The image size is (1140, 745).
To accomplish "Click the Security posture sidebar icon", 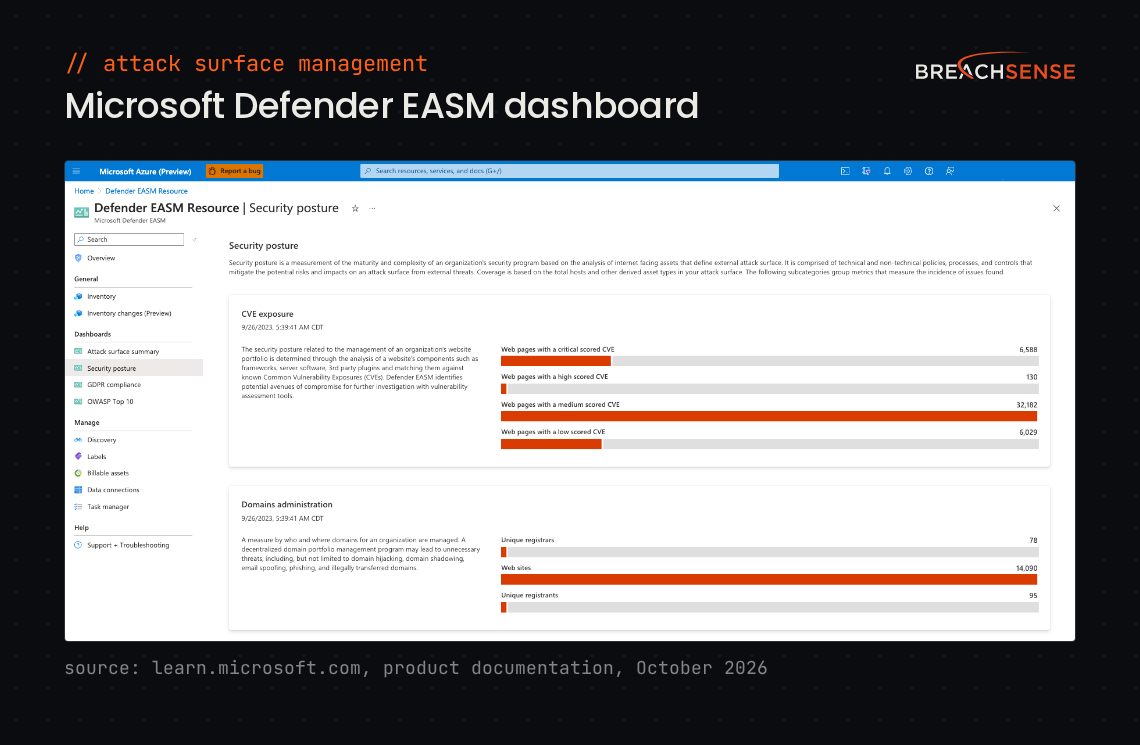I will point(78,369).
